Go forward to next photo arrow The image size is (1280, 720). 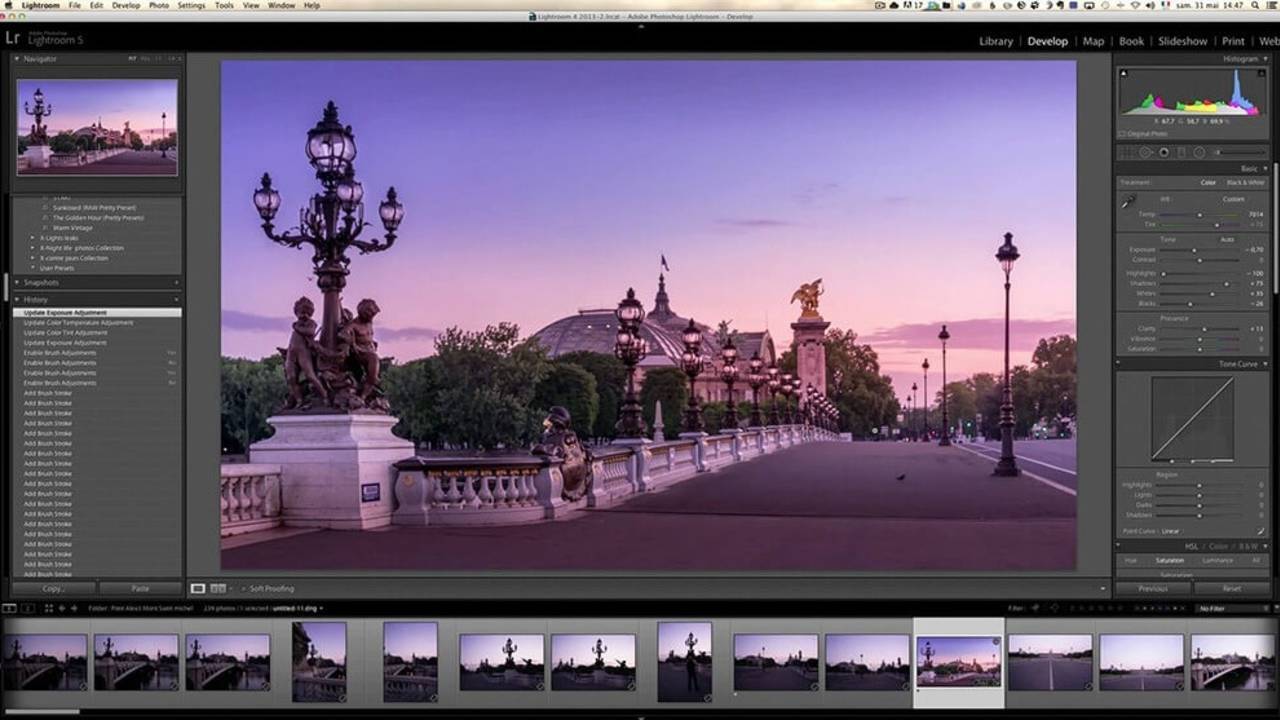[x=73, y=608]
